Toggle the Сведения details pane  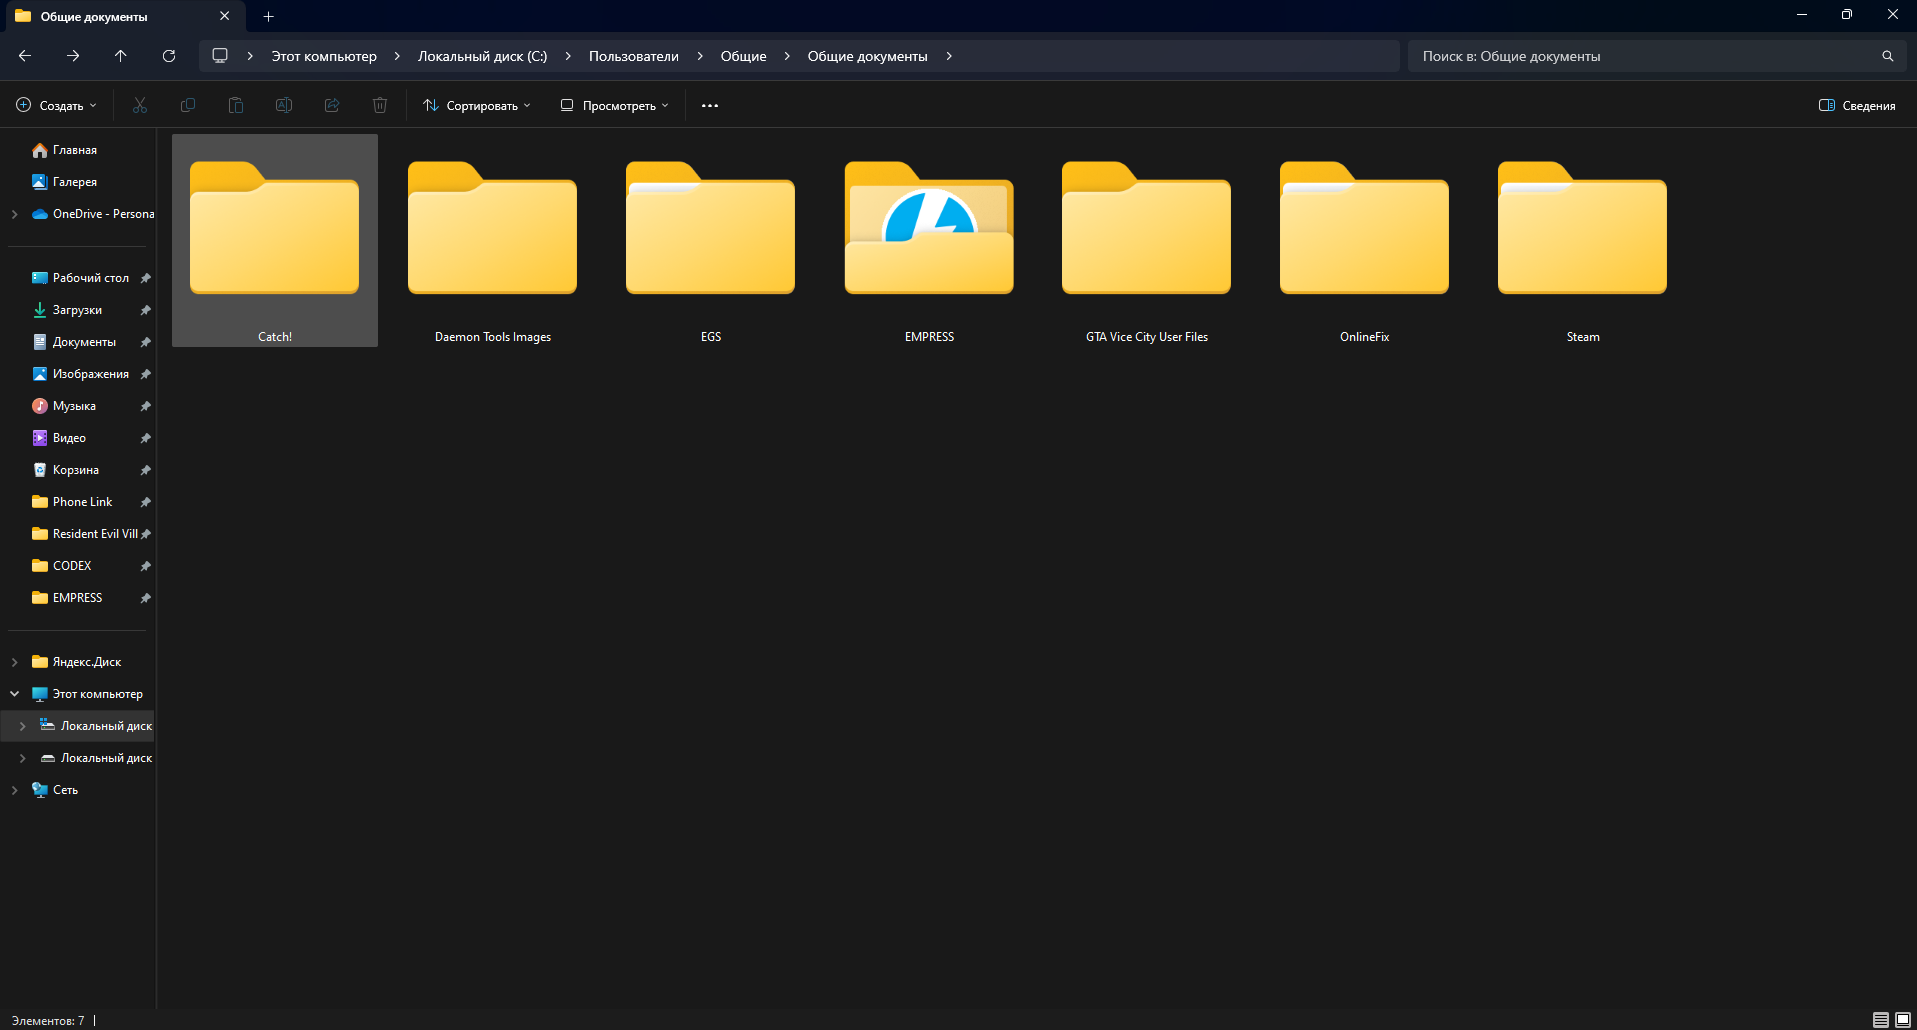point(1857,105)
